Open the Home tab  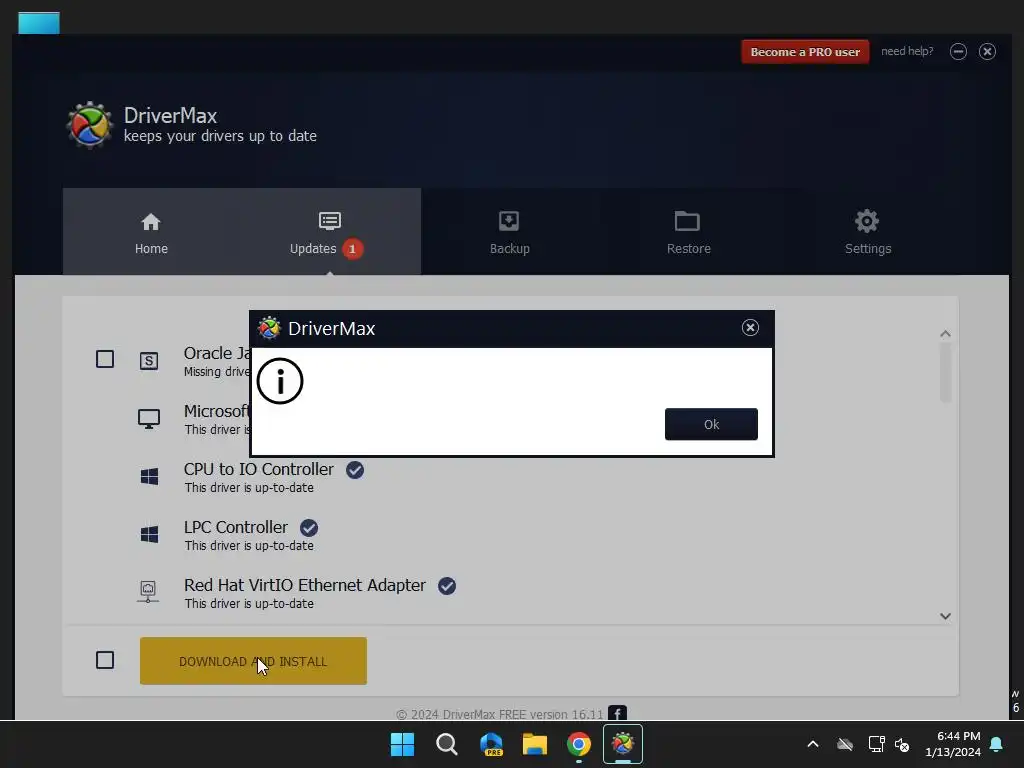[x=152, y=233]
